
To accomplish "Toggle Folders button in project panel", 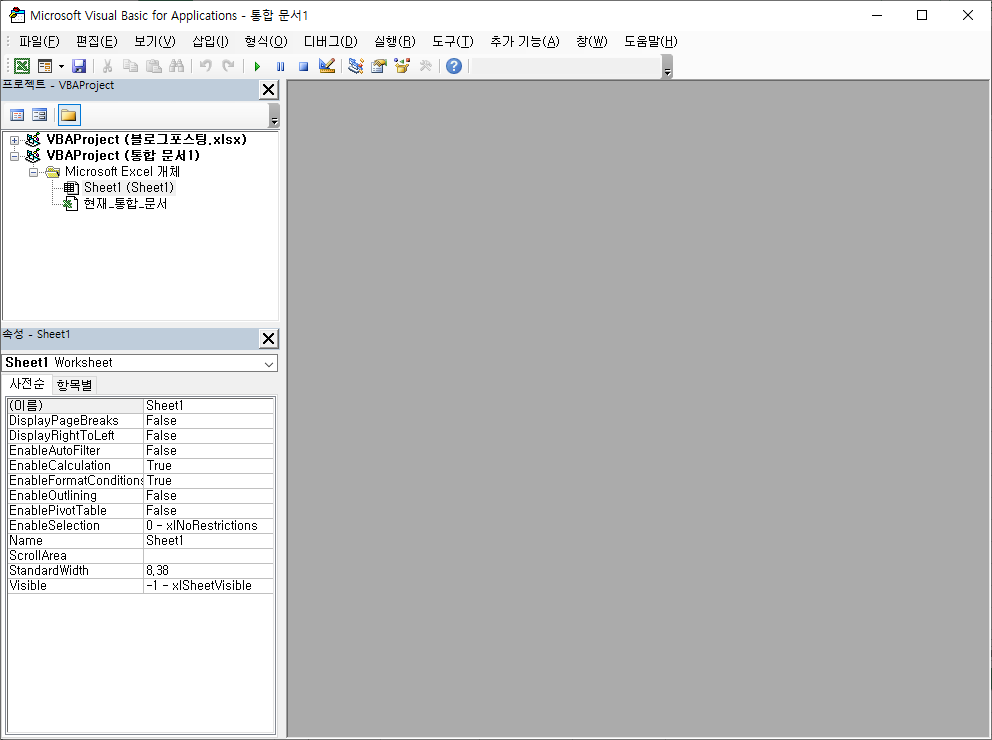I will (x=69, y=115).
